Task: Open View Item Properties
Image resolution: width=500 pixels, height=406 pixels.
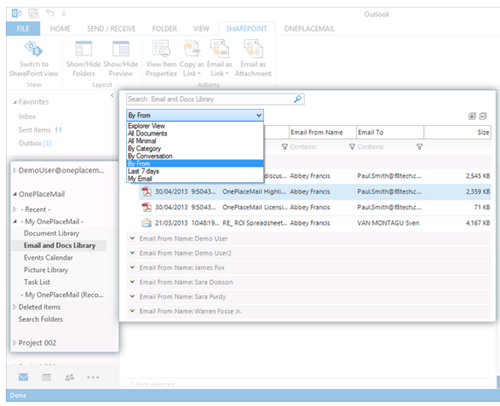Action: click(161, 59)
